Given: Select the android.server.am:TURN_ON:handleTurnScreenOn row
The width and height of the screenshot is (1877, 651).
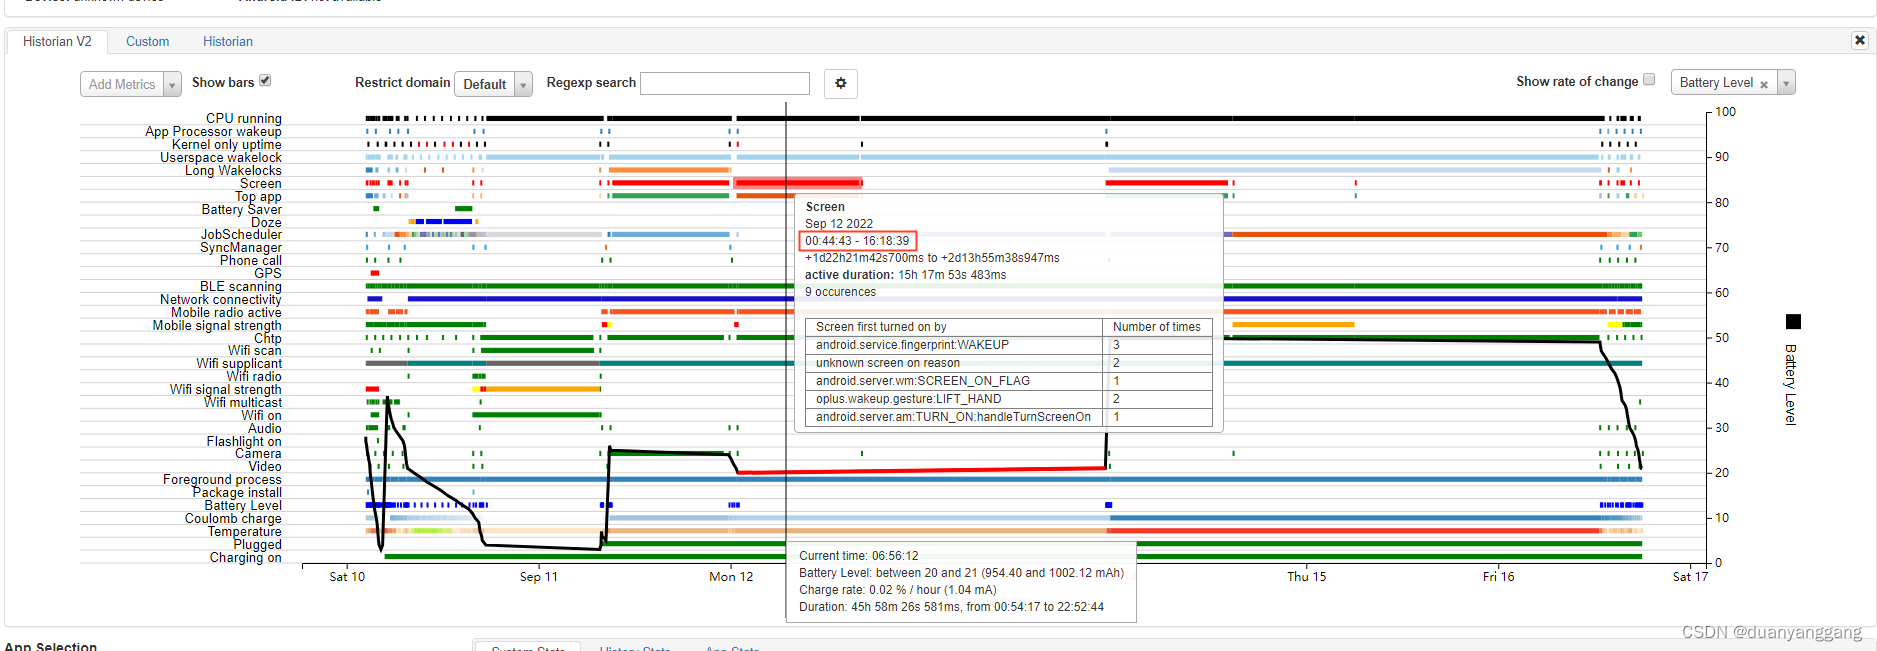Looking at the screenshot, I should (1009, 417).
